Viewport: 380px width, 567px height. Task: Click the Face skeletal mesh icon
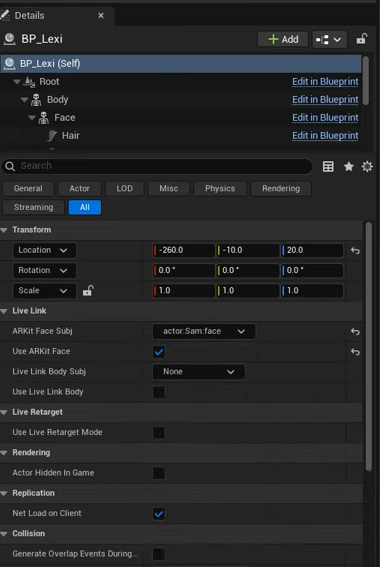coord(44,118)
